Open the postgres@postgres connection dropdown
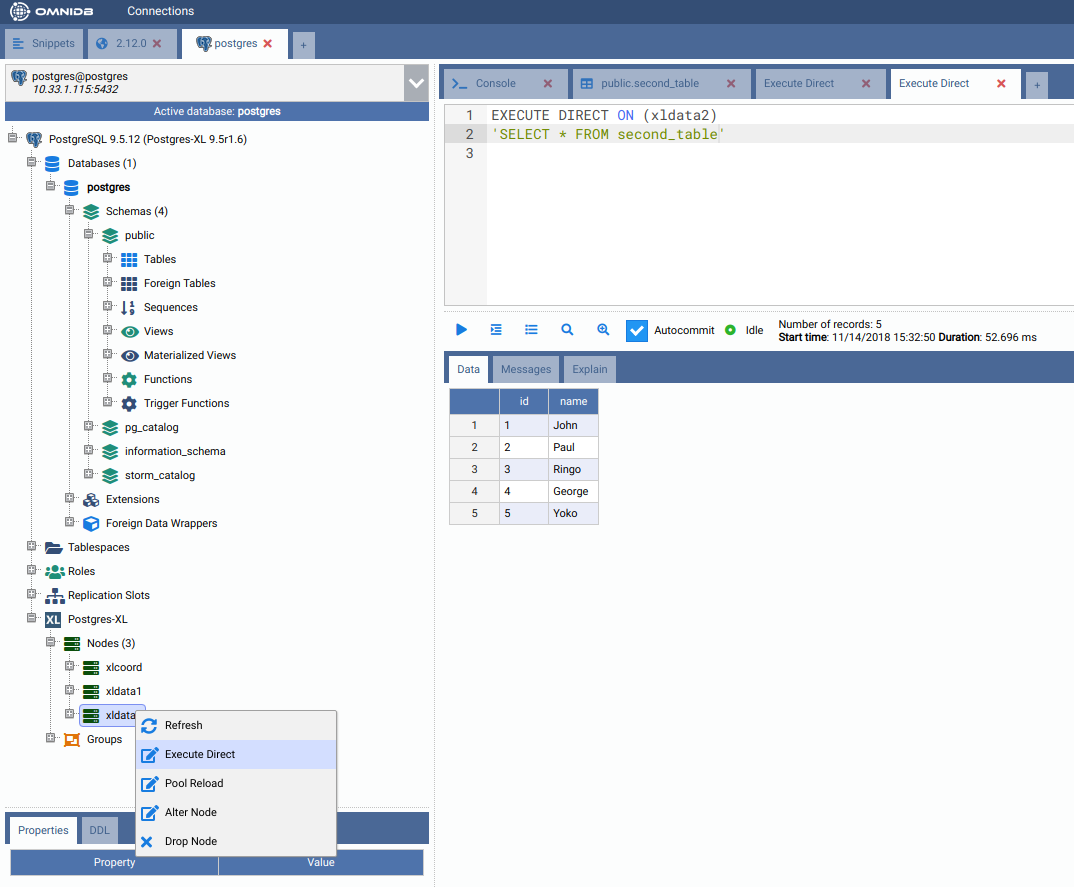This screenshot has width=1074, height=887. point(416,84)
